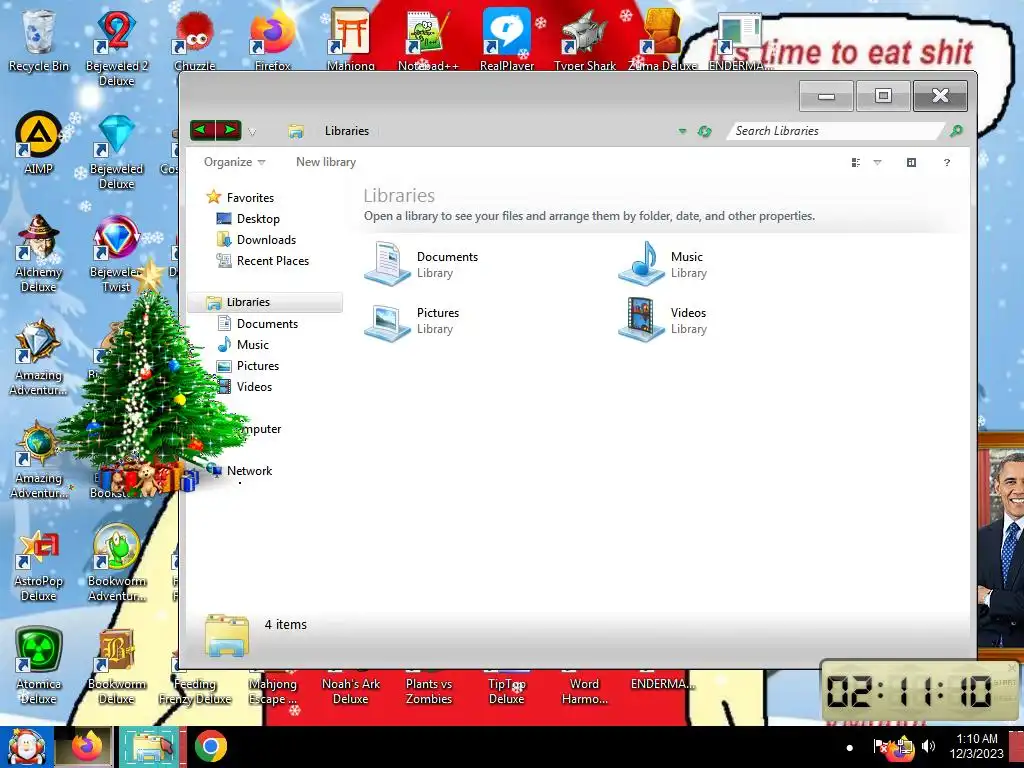
Task: Select Bejeweled 2 Deluxe desktop shortcut
Action: point(116,48)
